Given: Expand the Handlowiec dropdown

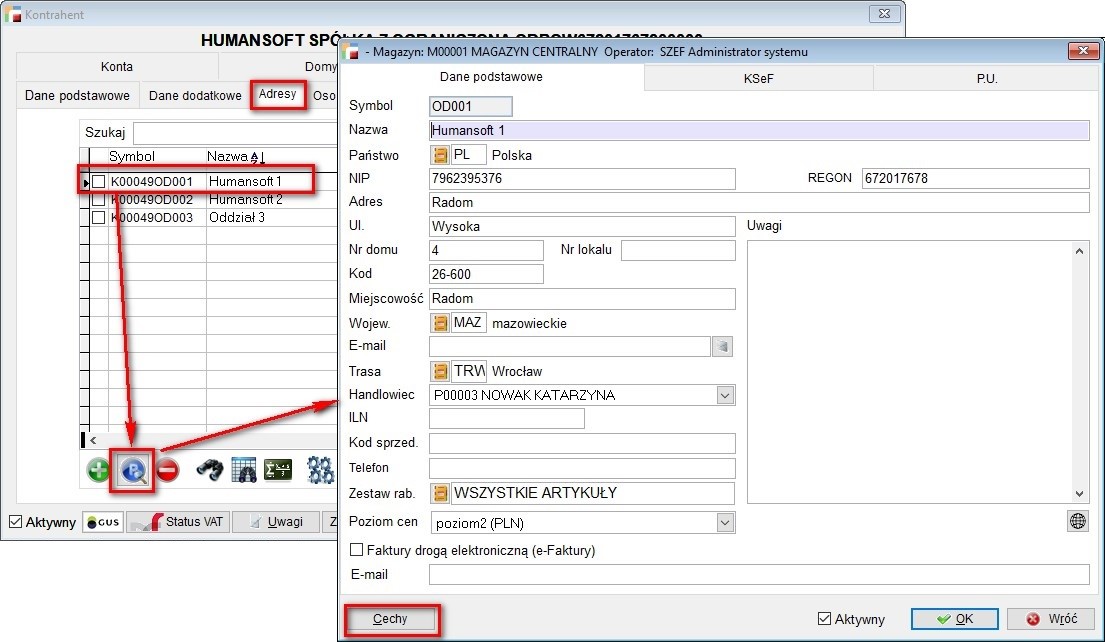Looking at the screenshot, I should click(725, 395).
